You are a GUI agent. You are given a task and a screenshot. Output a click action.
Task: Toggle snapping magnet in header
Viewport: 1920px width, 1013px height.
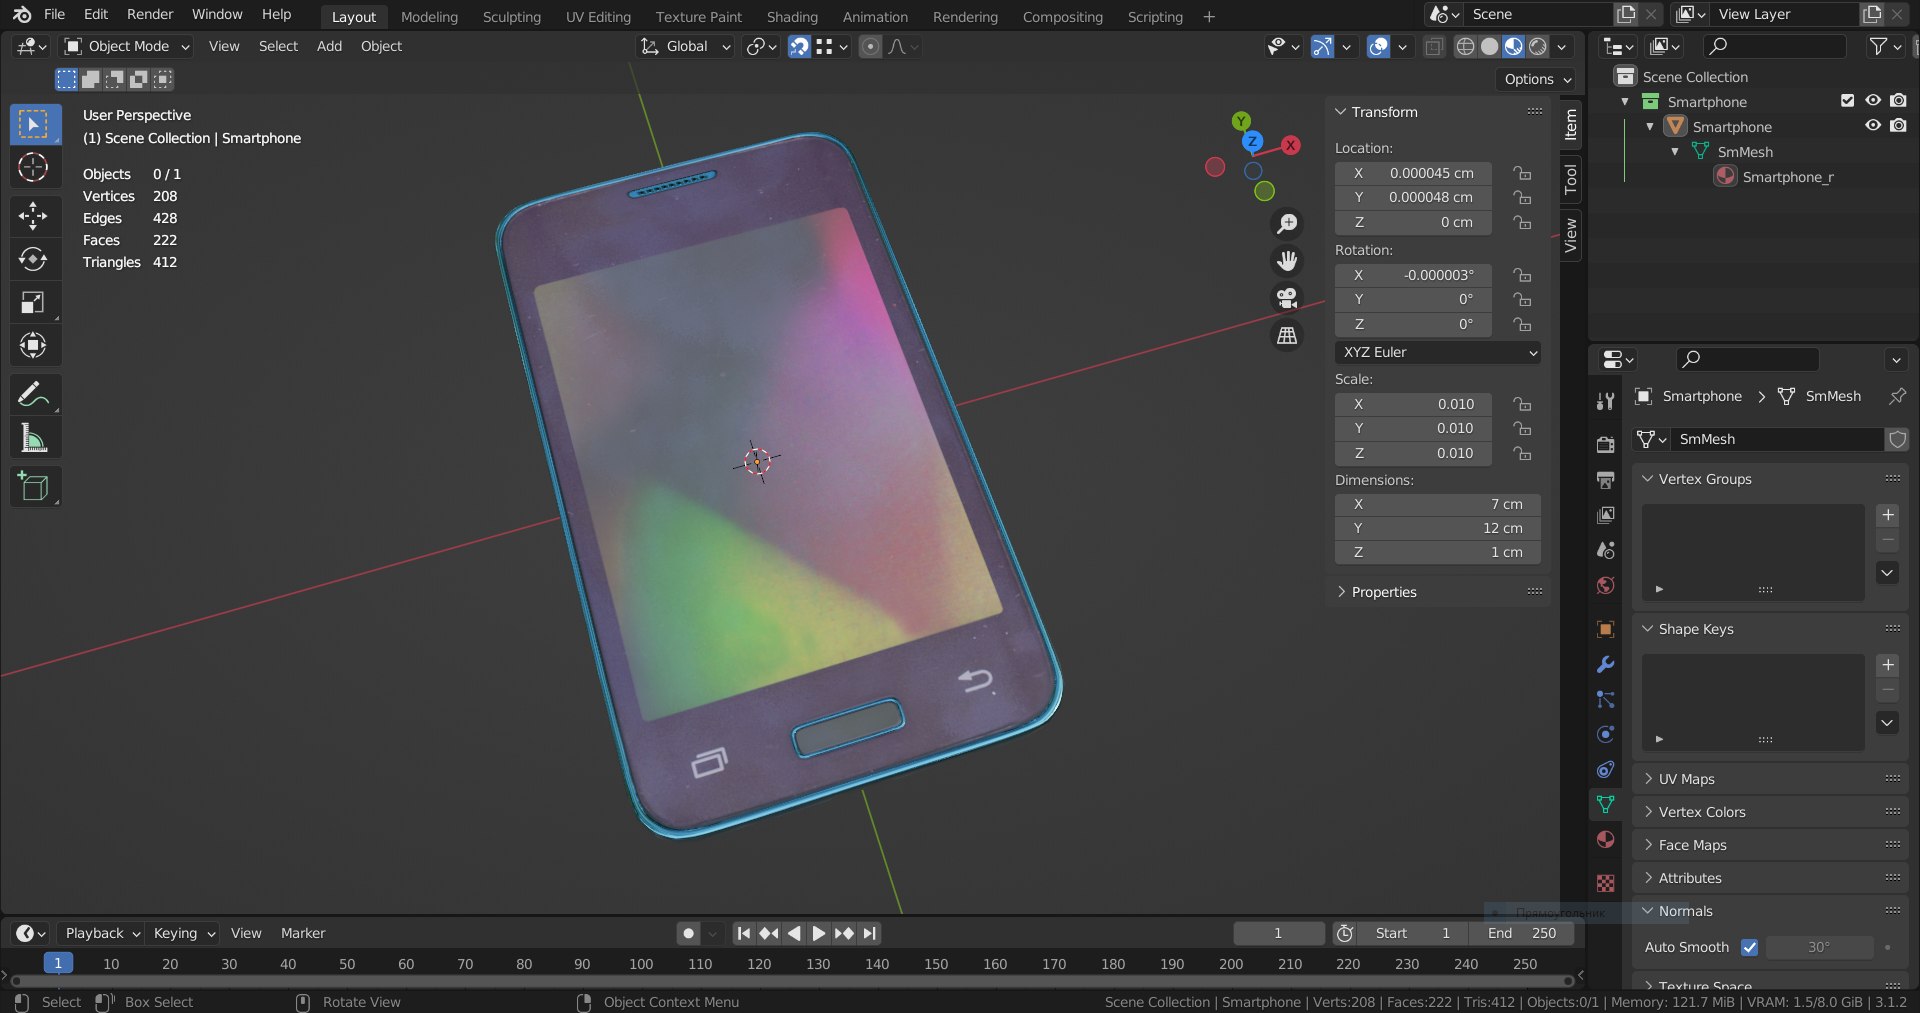point(799,46)
